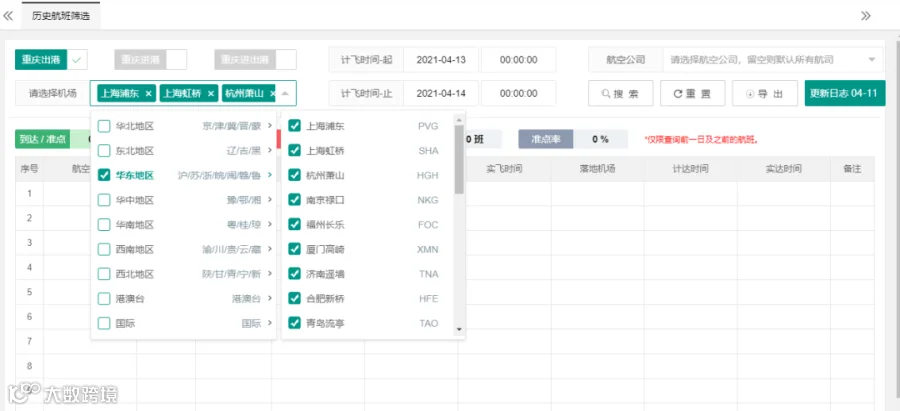Toggle the 重庆出港 switch
The width and height of the screenshot is (900, 411).
click(51, 59)
